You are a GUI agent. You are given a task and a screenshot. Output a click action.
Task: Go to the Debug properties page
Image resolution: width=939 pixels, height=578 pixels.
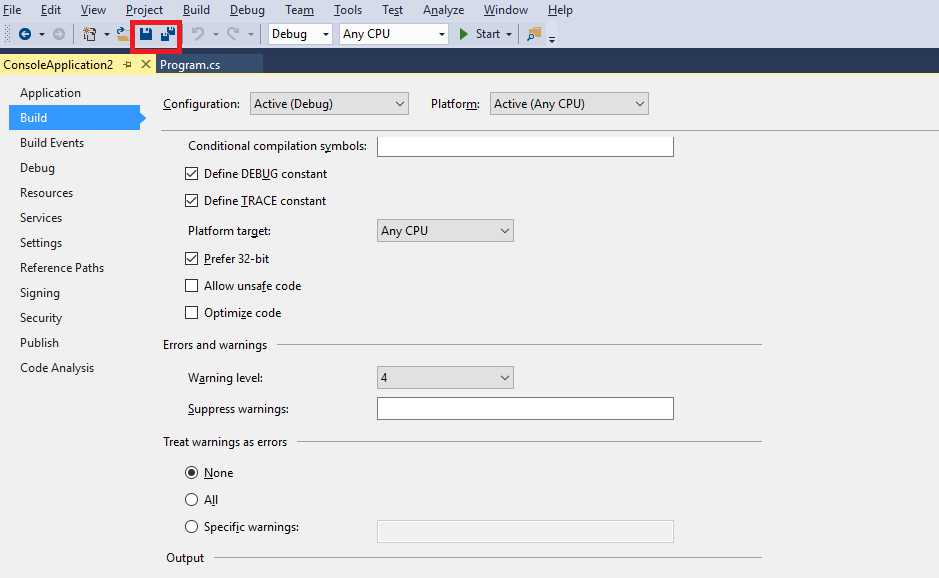[37, 168]
